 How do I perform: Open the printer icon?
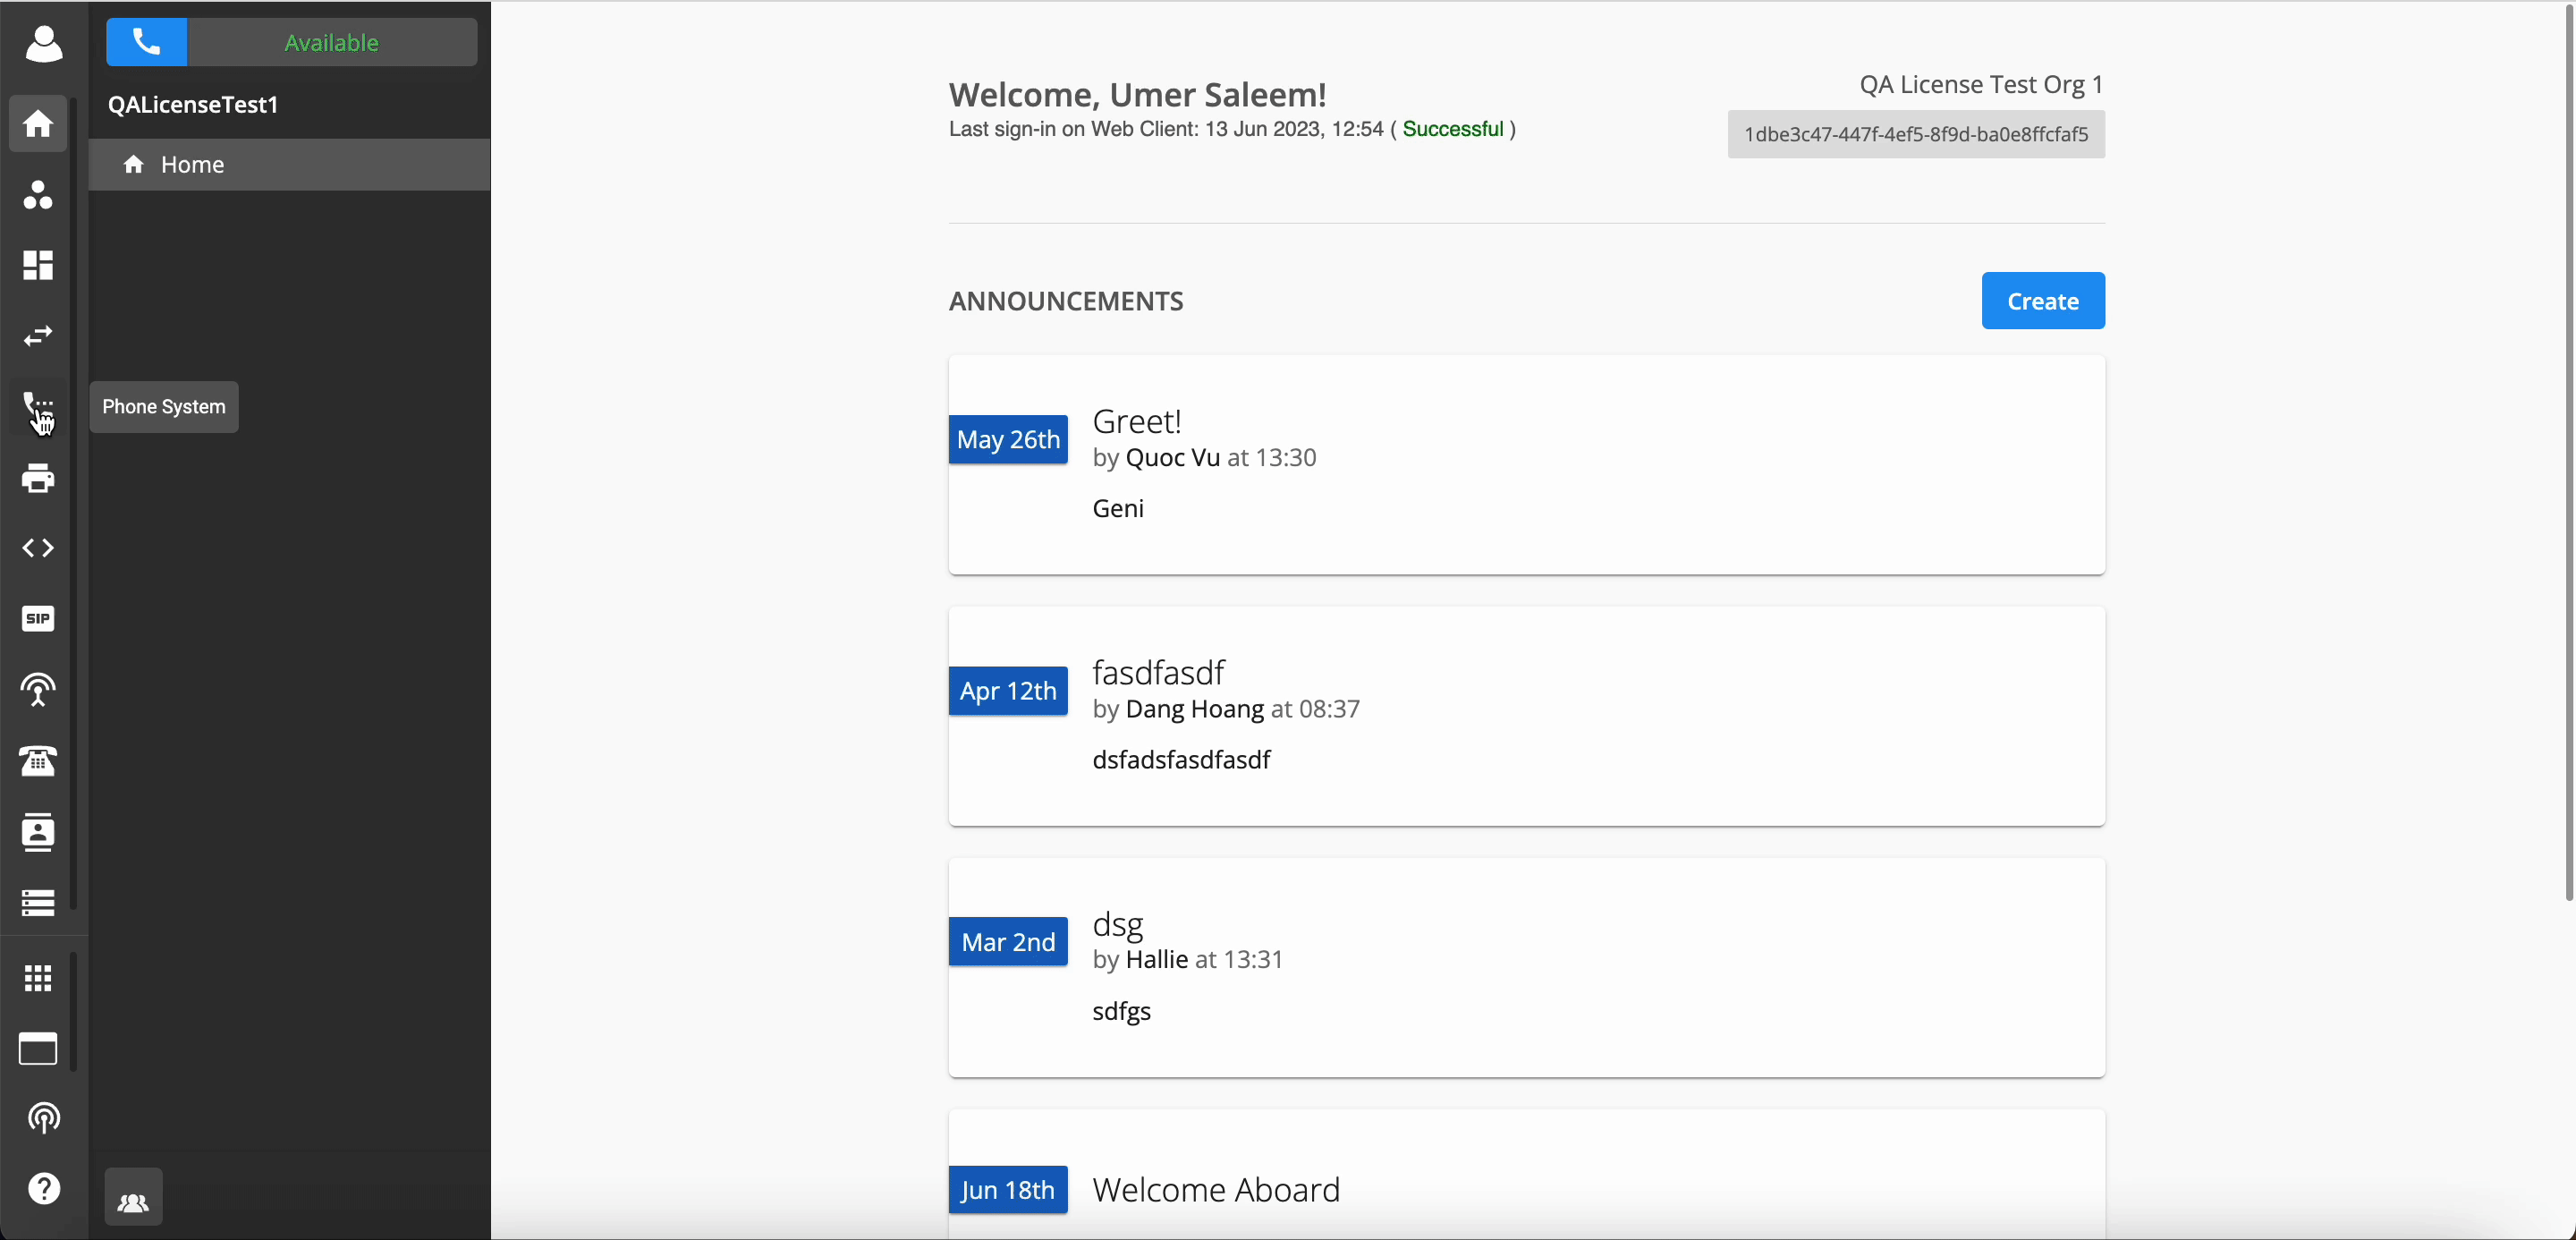(38, 478)
